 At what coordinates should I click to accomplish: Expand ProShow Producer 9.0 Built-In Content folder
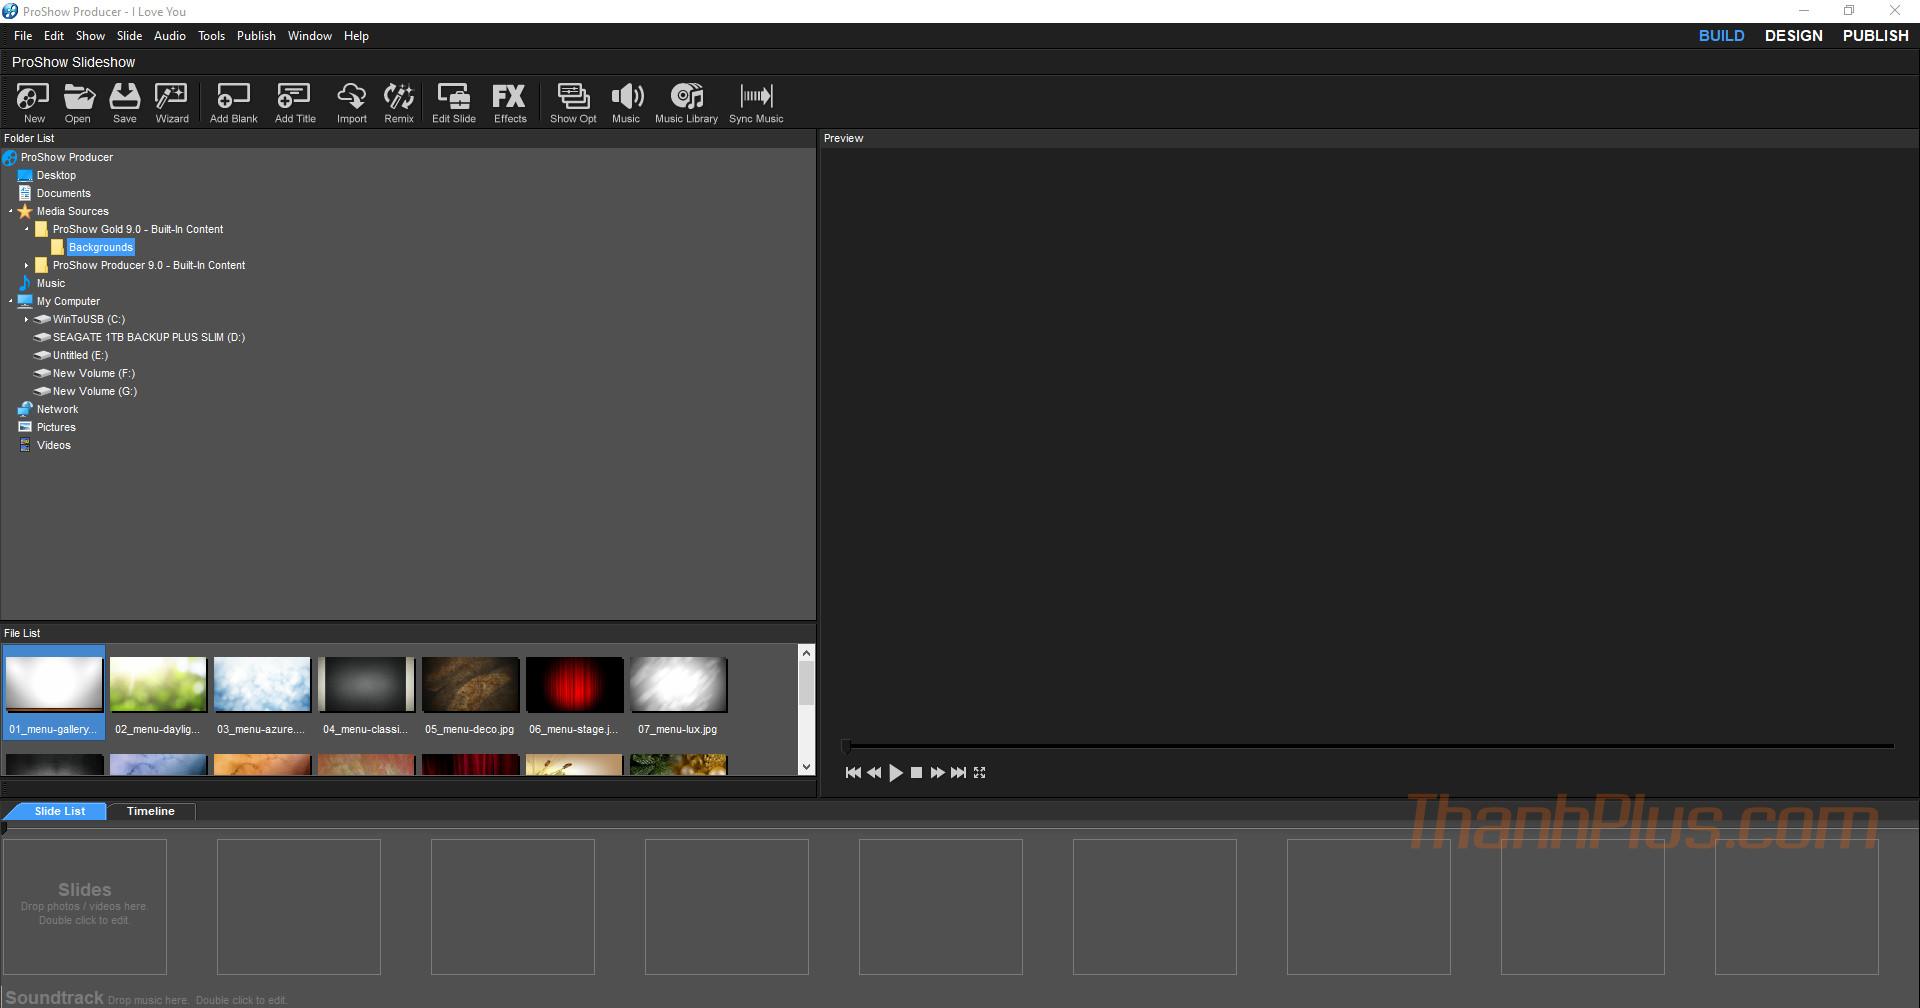pyautogui.click(x=27, y=265)
